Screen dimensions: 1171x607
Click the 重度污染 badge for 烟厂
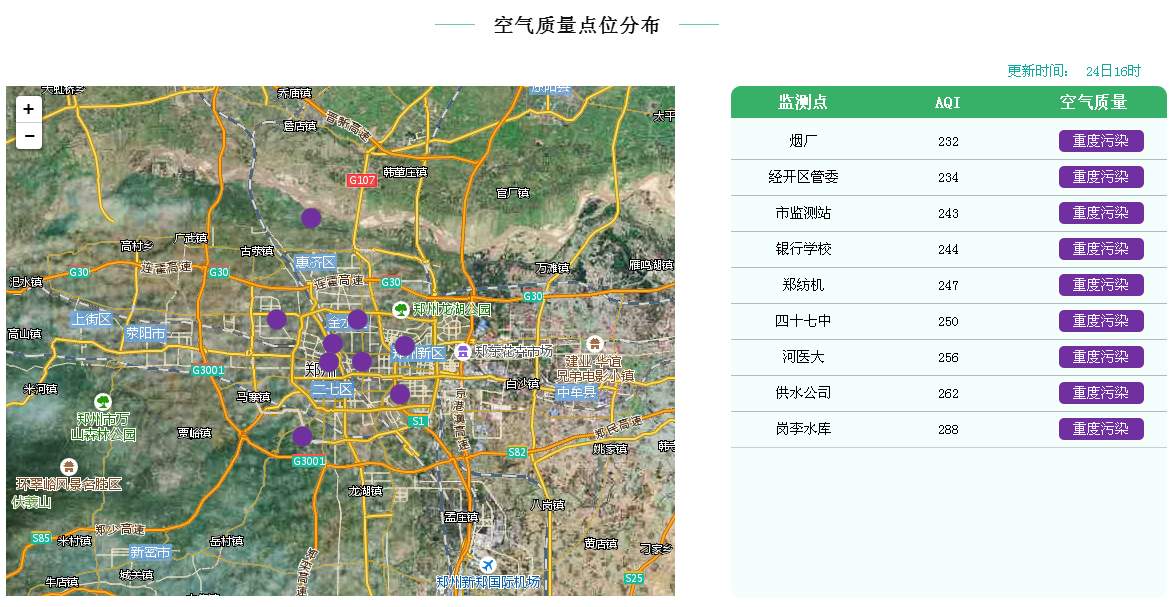pyautogui.click(x=1100, y=141)
